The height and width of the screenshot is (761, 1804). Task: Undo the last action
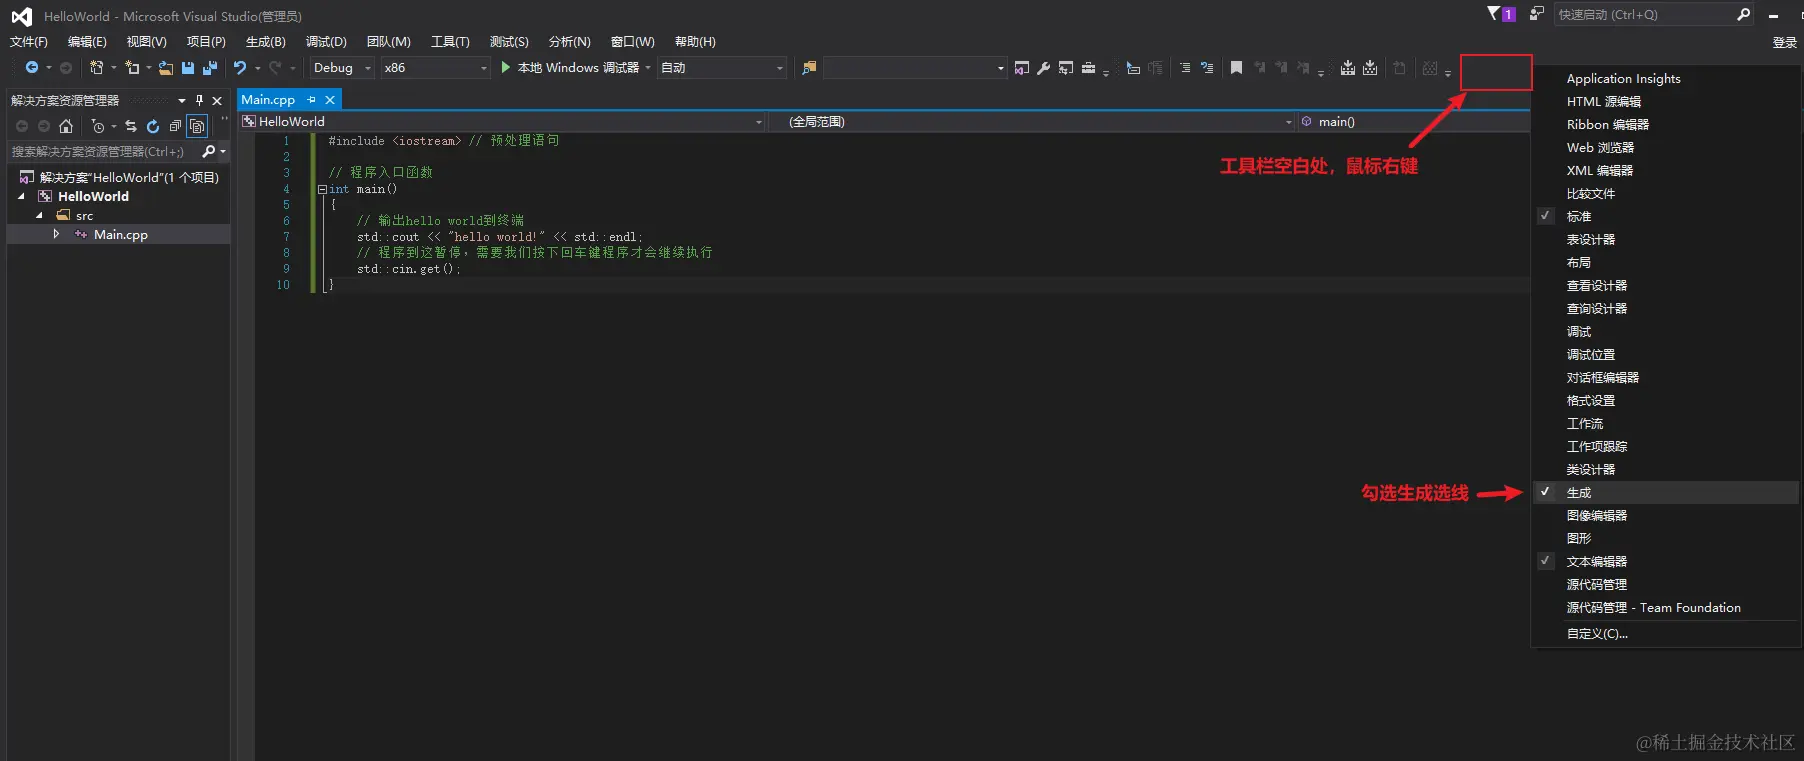tap(240, 68)
